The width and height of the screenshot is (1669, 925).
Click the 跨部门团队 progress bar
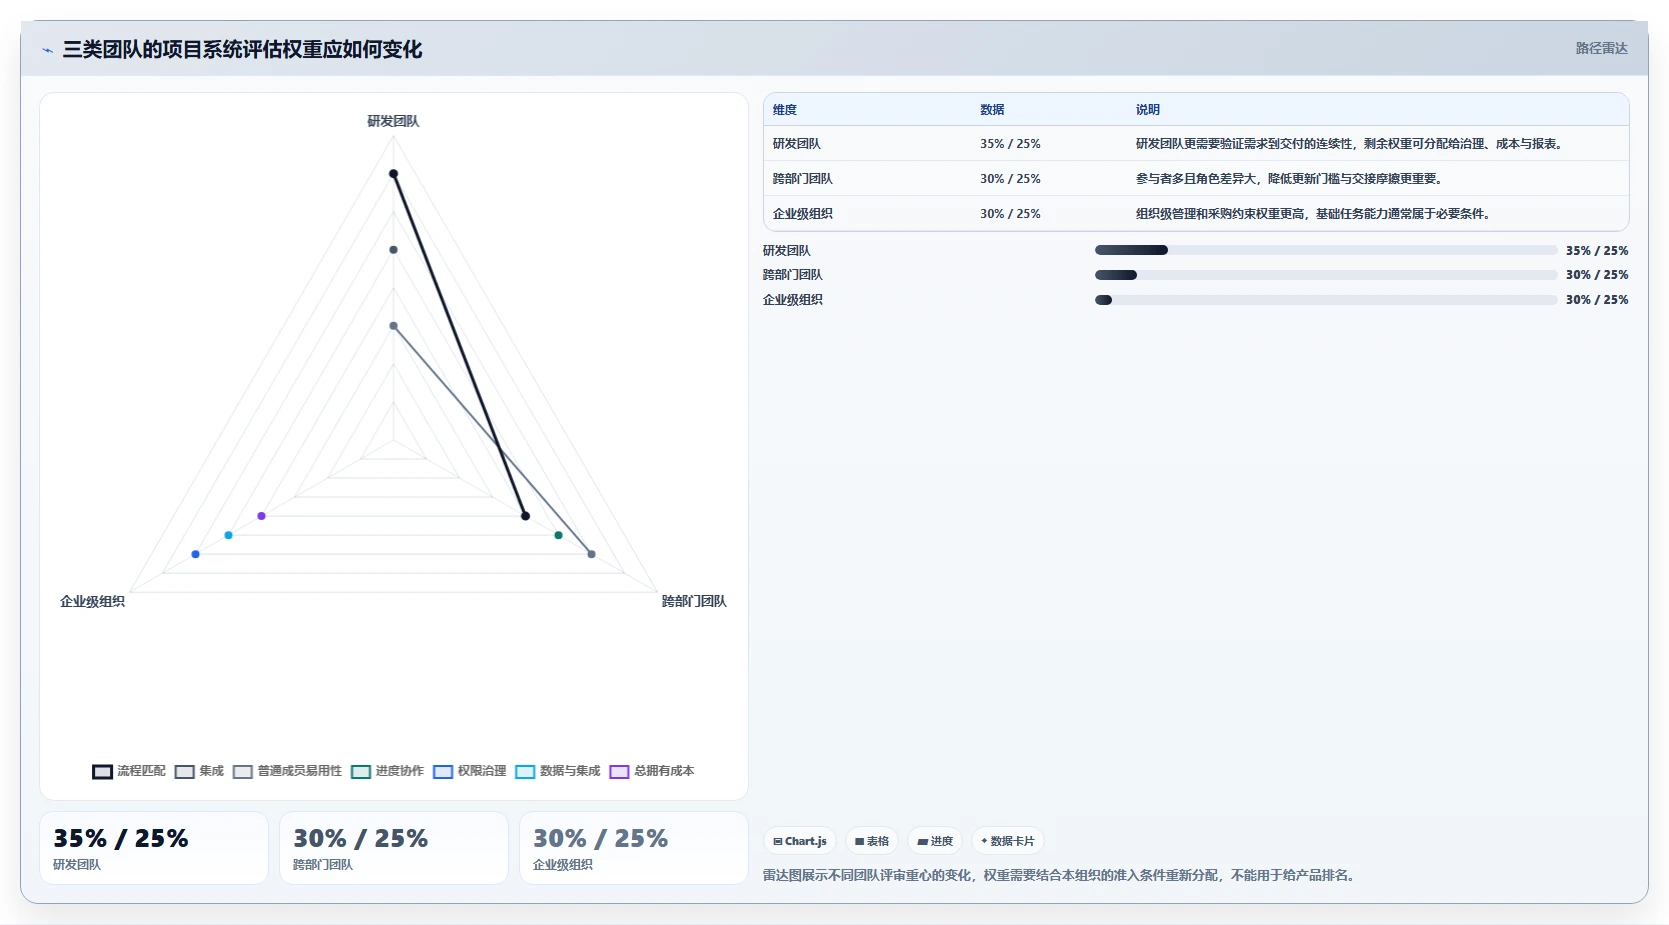tap(1326, 275)
